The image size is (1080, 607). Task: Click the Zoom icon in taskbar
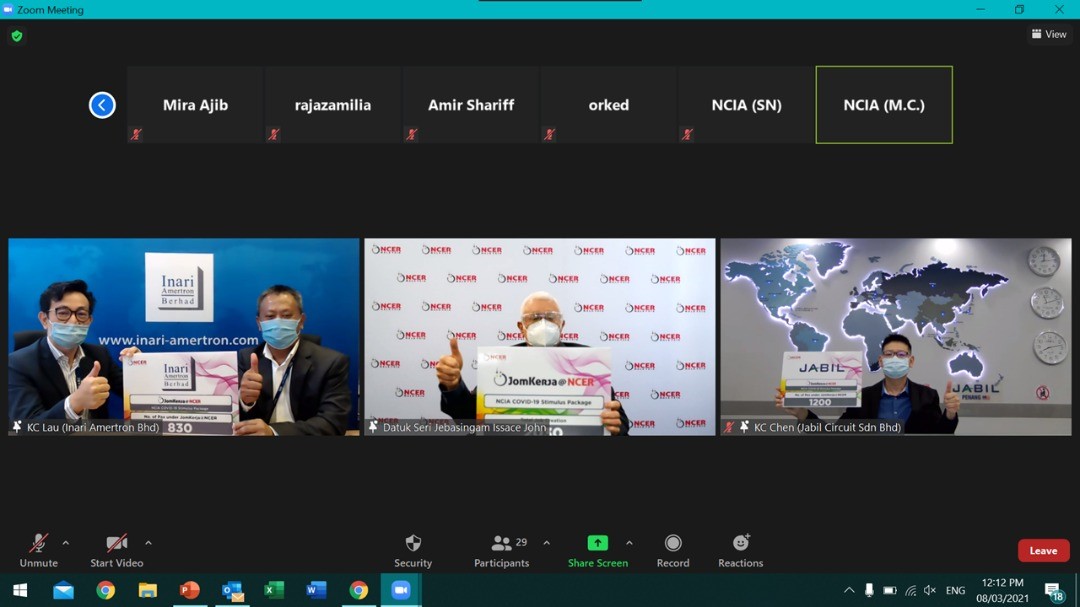pyautogui.click(x=401, y=590)
